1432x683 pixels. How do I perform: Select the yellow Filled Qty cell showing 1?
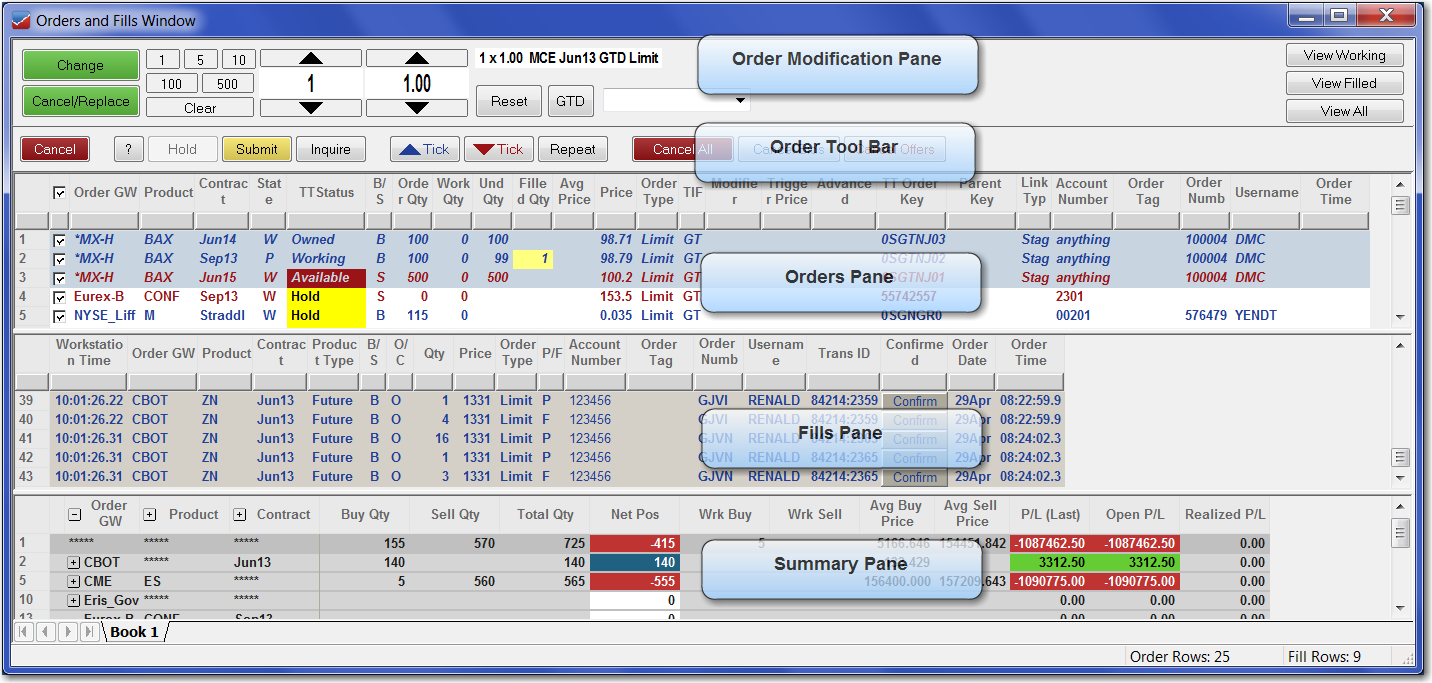pos(532,259)
